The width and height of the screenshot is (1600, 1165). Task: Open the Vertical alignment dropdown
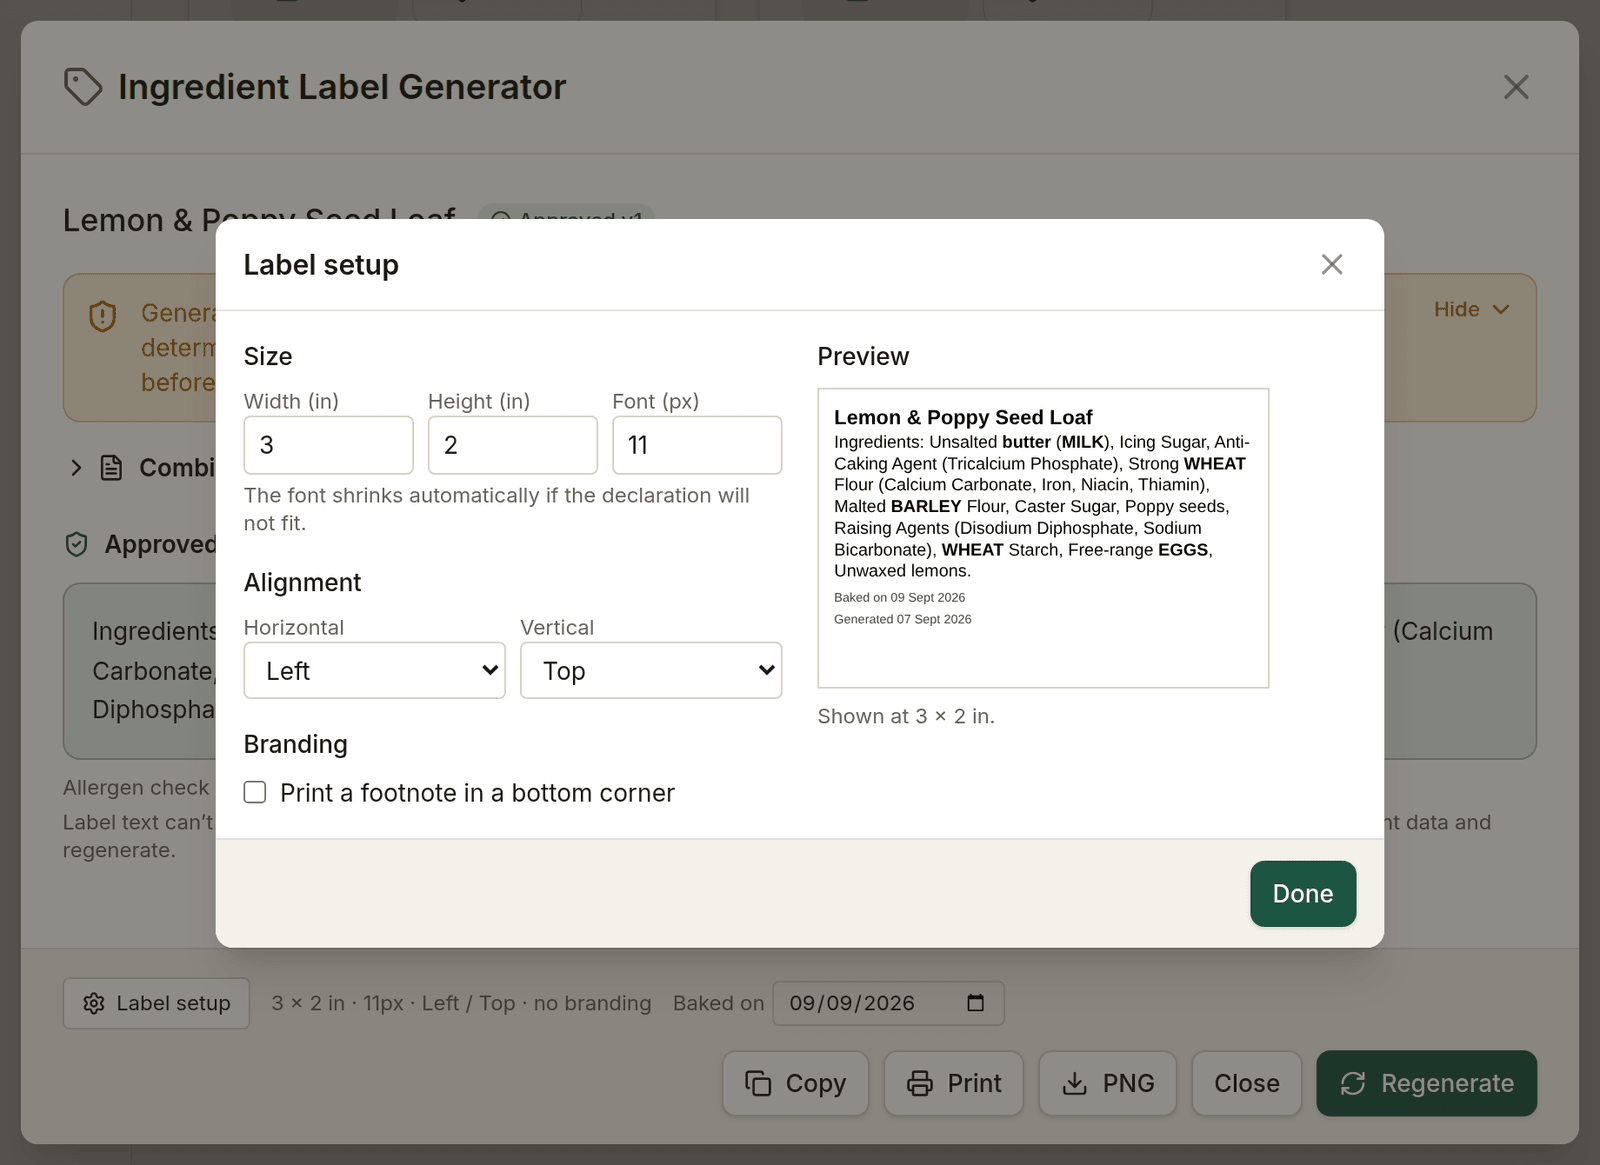click(651, 670)
